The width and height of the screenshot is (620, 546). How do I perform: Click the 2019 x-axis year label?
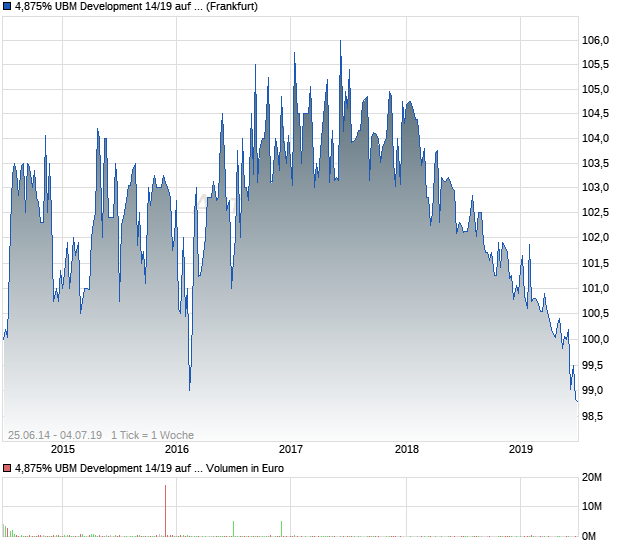pyautogui.click(x=521, y=449)
